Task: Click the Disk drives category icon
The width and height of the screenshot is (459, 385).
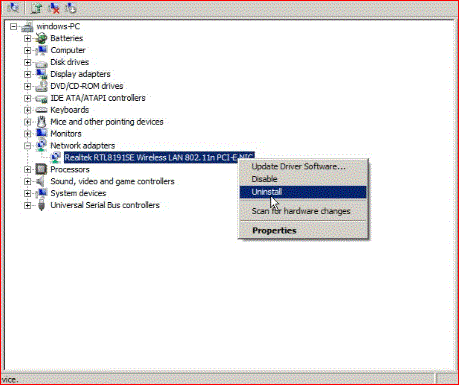Action: pyautogui.click(x=41, y=62)
